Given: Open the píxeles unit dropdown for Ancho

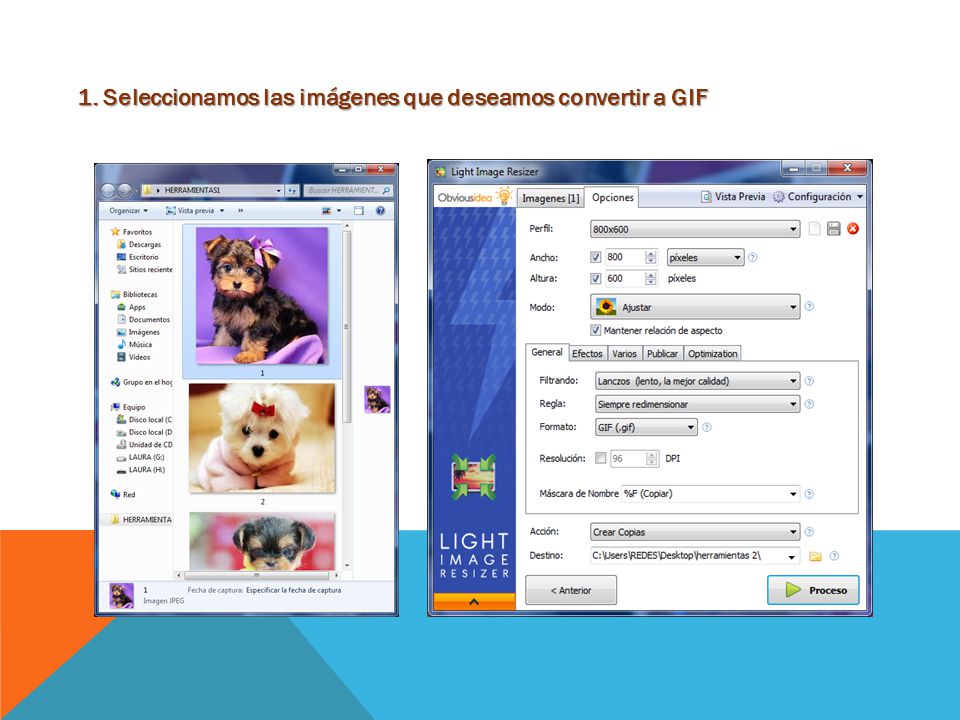Looking at the screenshot, I should pyautogui.click(x=705, y=258).
